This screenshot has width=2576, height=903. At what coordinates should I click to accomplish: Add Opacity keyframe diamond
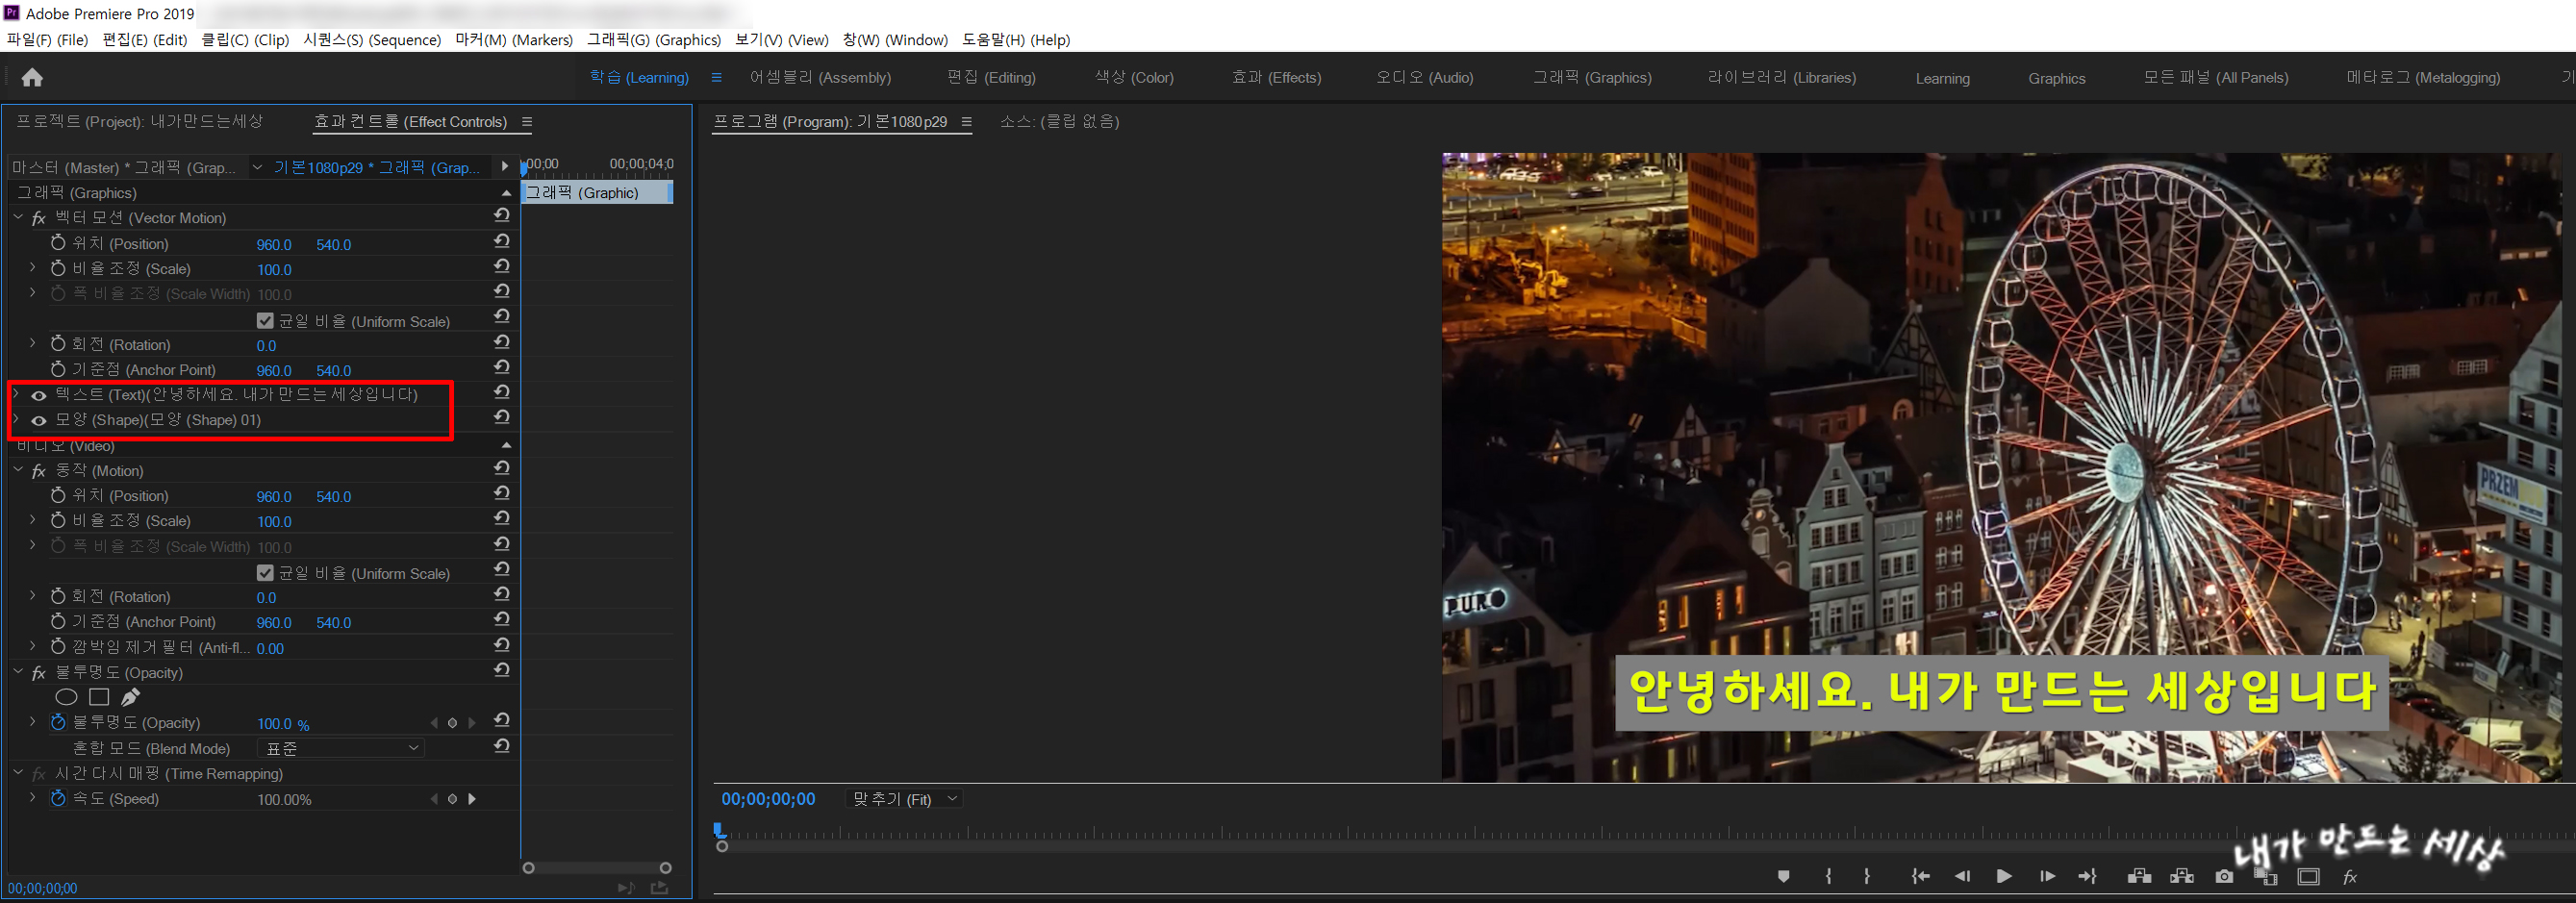pos(452,723)
